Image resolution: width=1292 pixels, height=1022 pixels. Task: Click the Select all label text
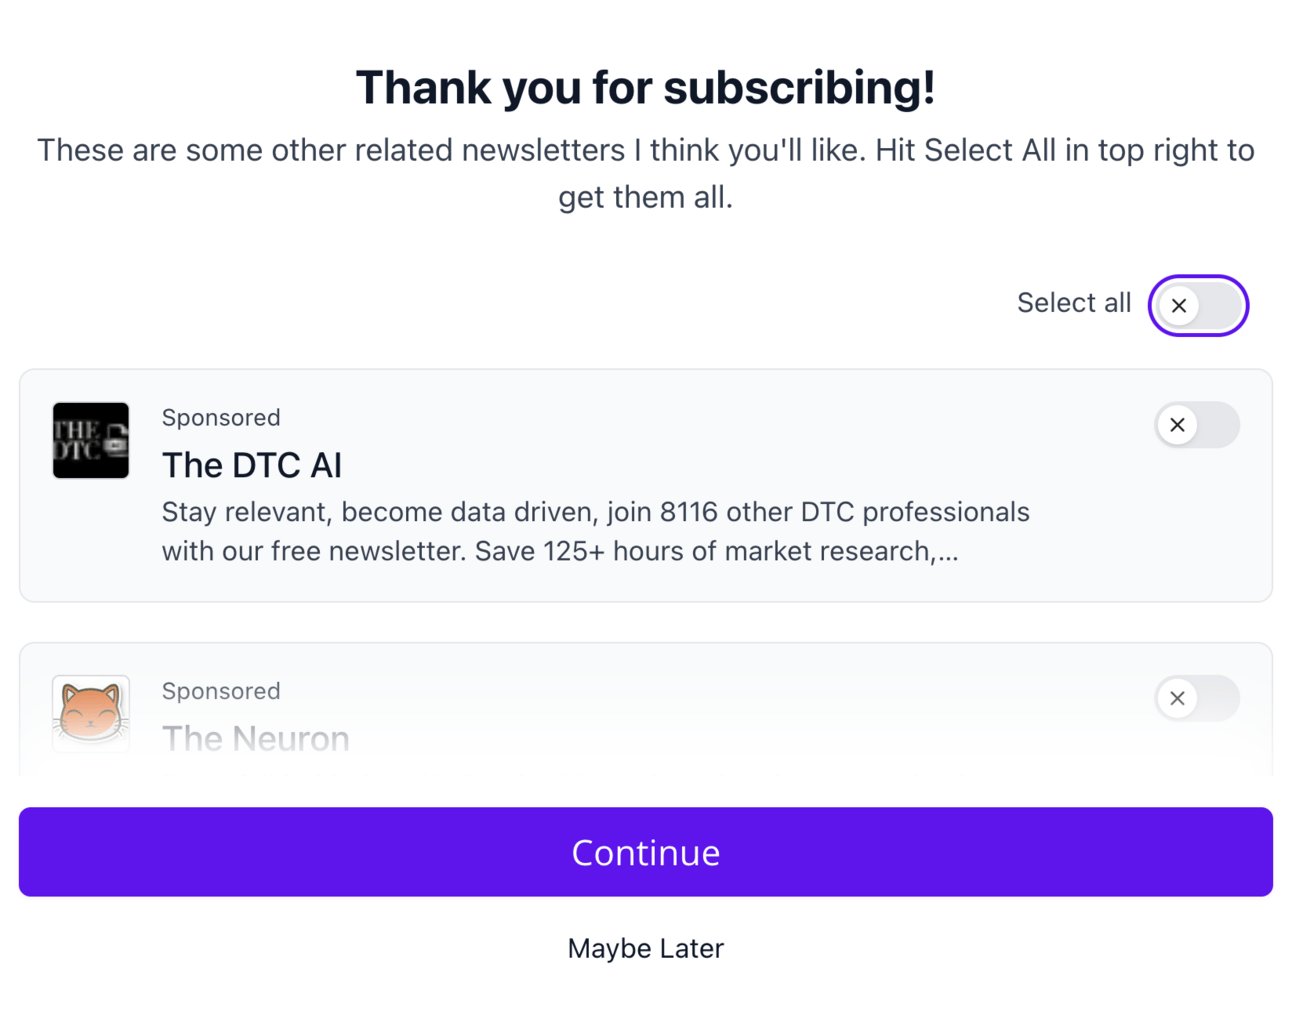(1073, 303)
